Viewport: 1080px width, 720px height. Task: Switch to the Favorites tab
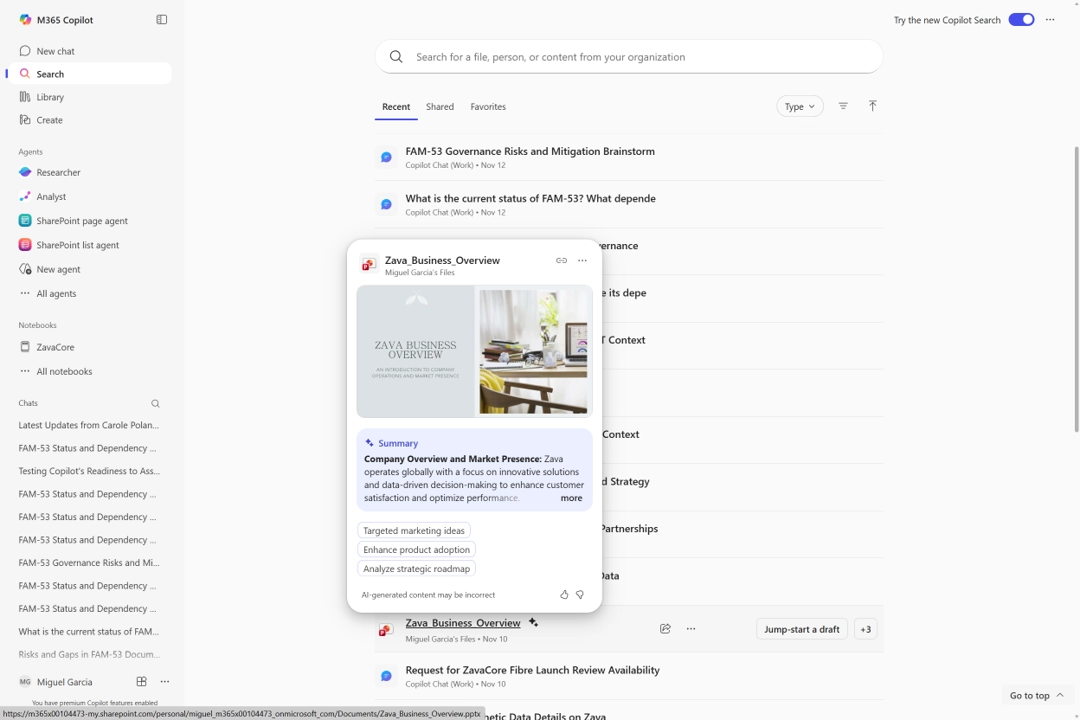(x=487, y=106)
